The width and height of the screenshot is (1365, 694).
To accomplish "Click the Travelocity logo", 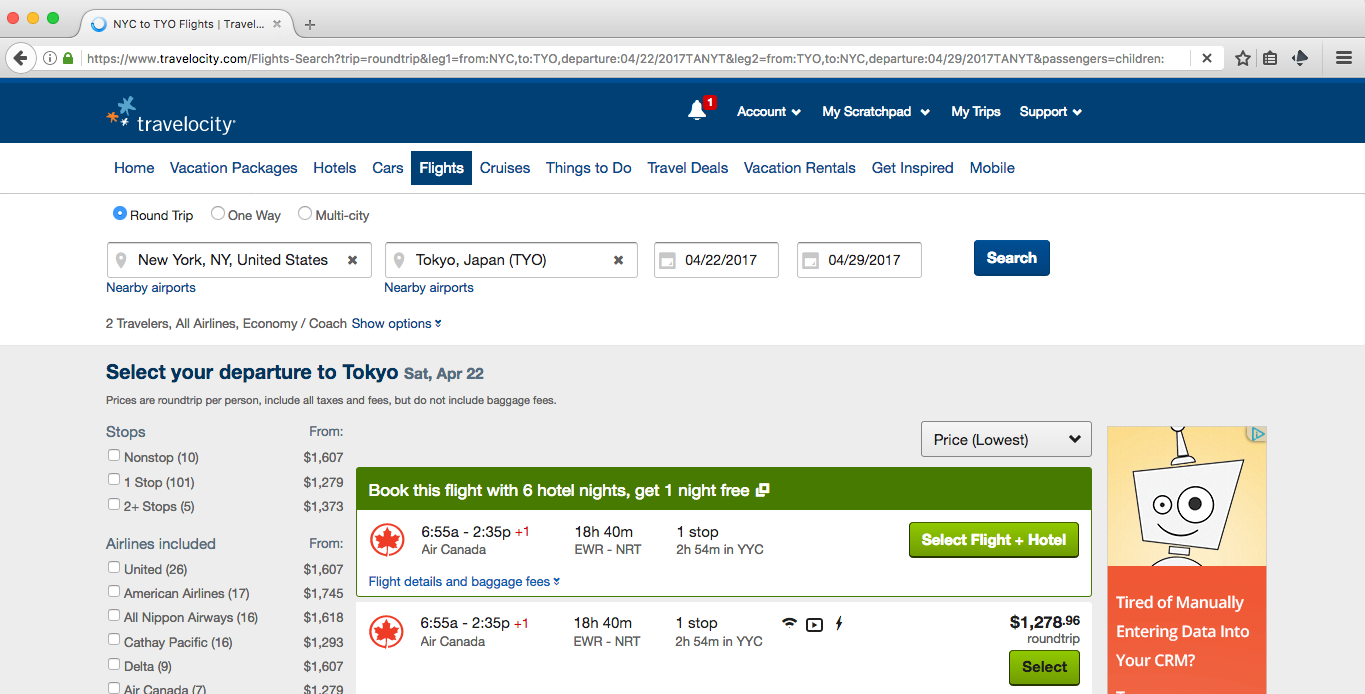I will point(171,115).
